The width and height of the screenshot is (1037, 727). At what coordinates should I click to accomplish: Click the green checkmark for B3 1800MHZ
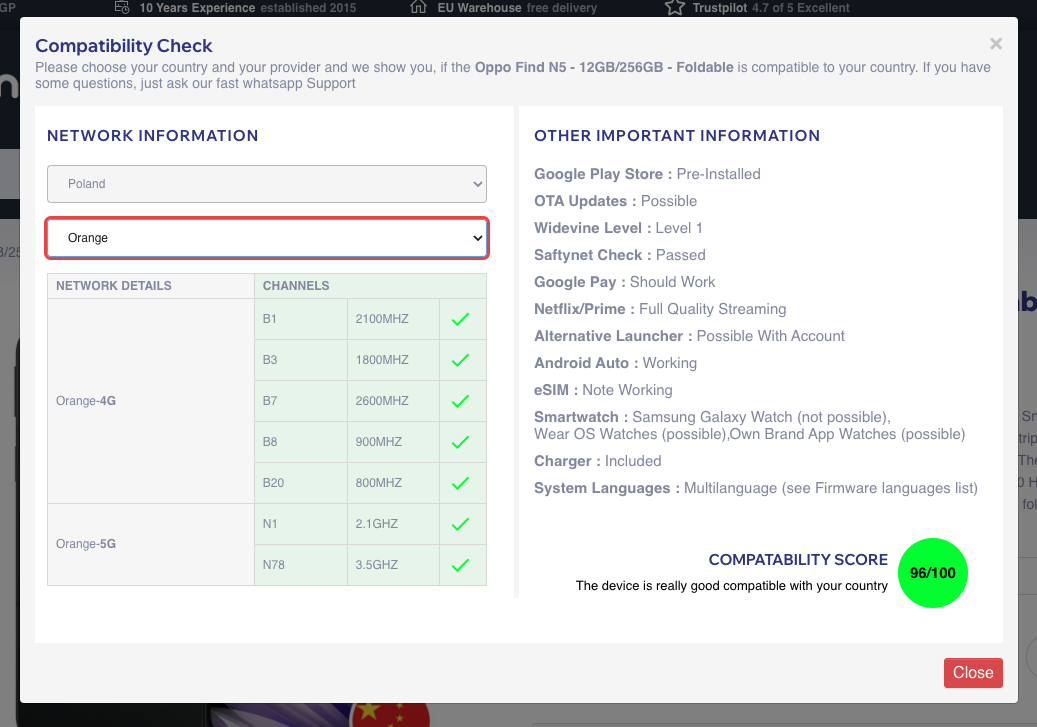[x=460, y=361]
